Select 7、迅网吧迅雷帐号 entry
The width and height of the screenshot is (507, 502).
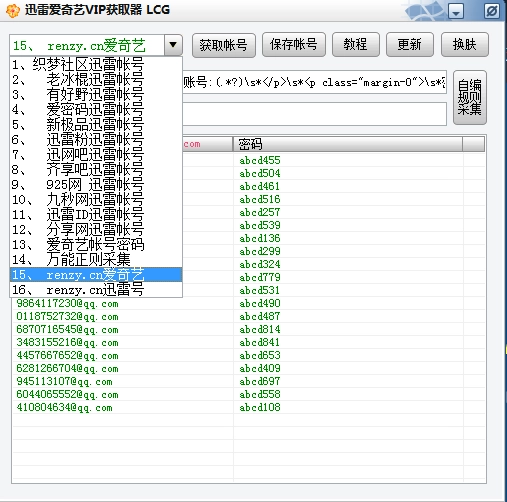click(x=96, y=155)
